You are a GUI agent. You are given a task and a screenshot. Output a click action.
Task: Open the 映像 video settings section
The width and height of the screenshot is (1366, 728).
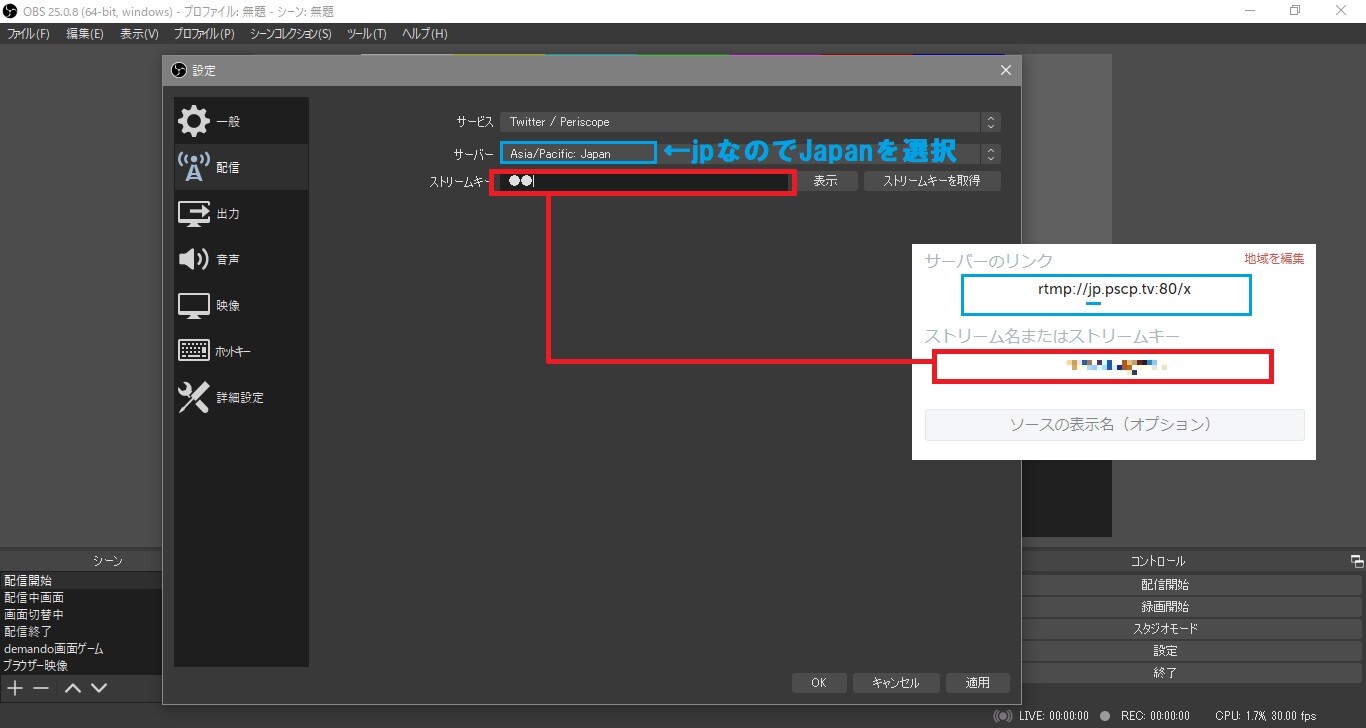pos(241,305)
